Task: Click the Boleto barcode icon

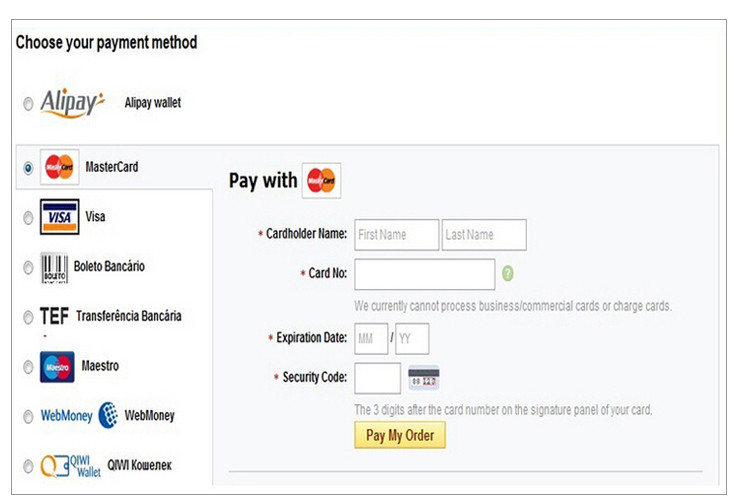Action: tap(54, 267)
